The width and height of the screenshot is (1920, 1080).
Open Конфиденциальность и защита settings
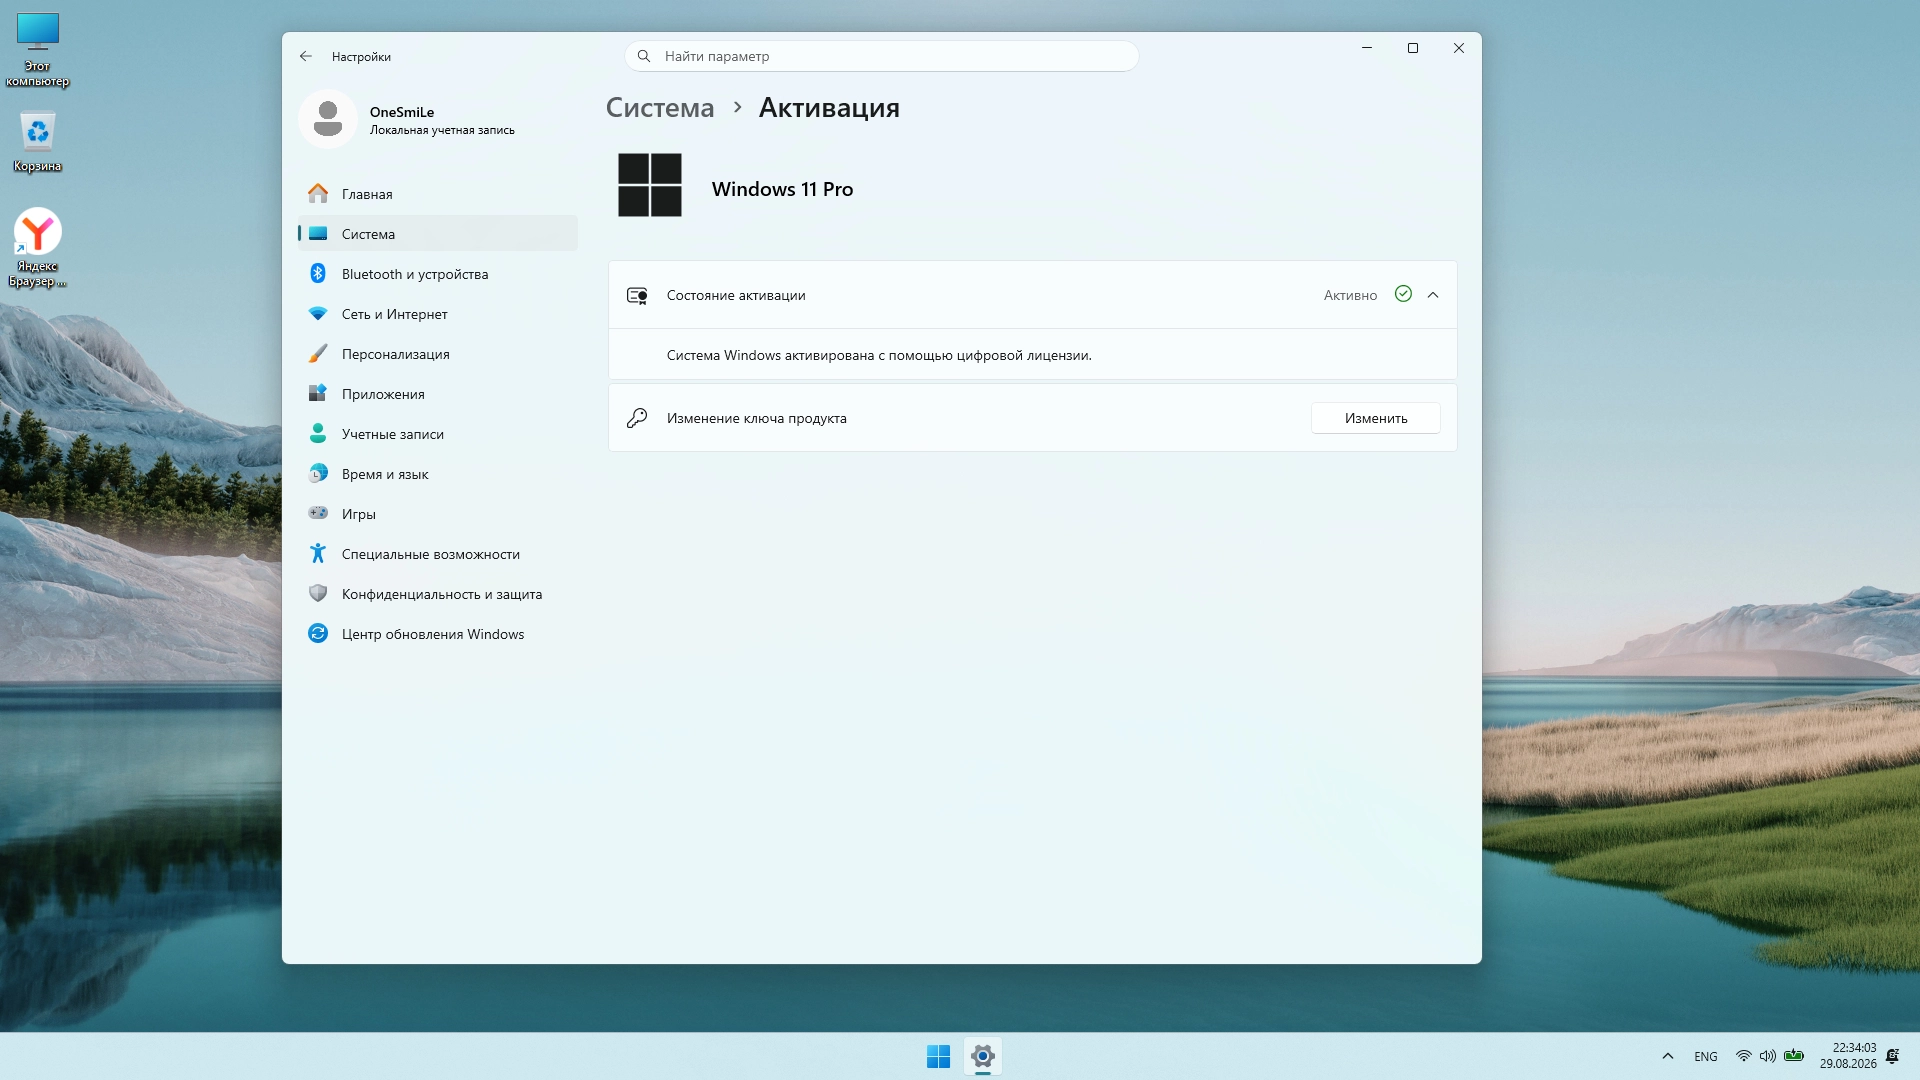point(438,594)
